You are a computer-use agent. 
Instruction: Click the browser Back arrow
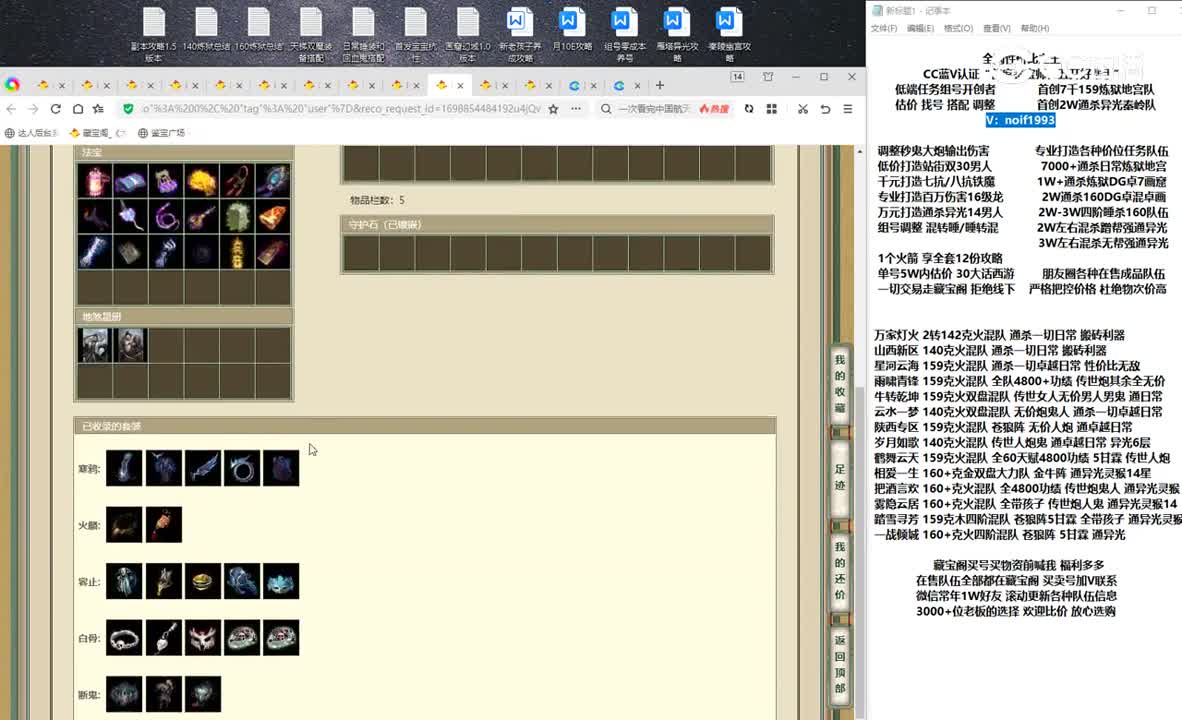pos(11,109)
